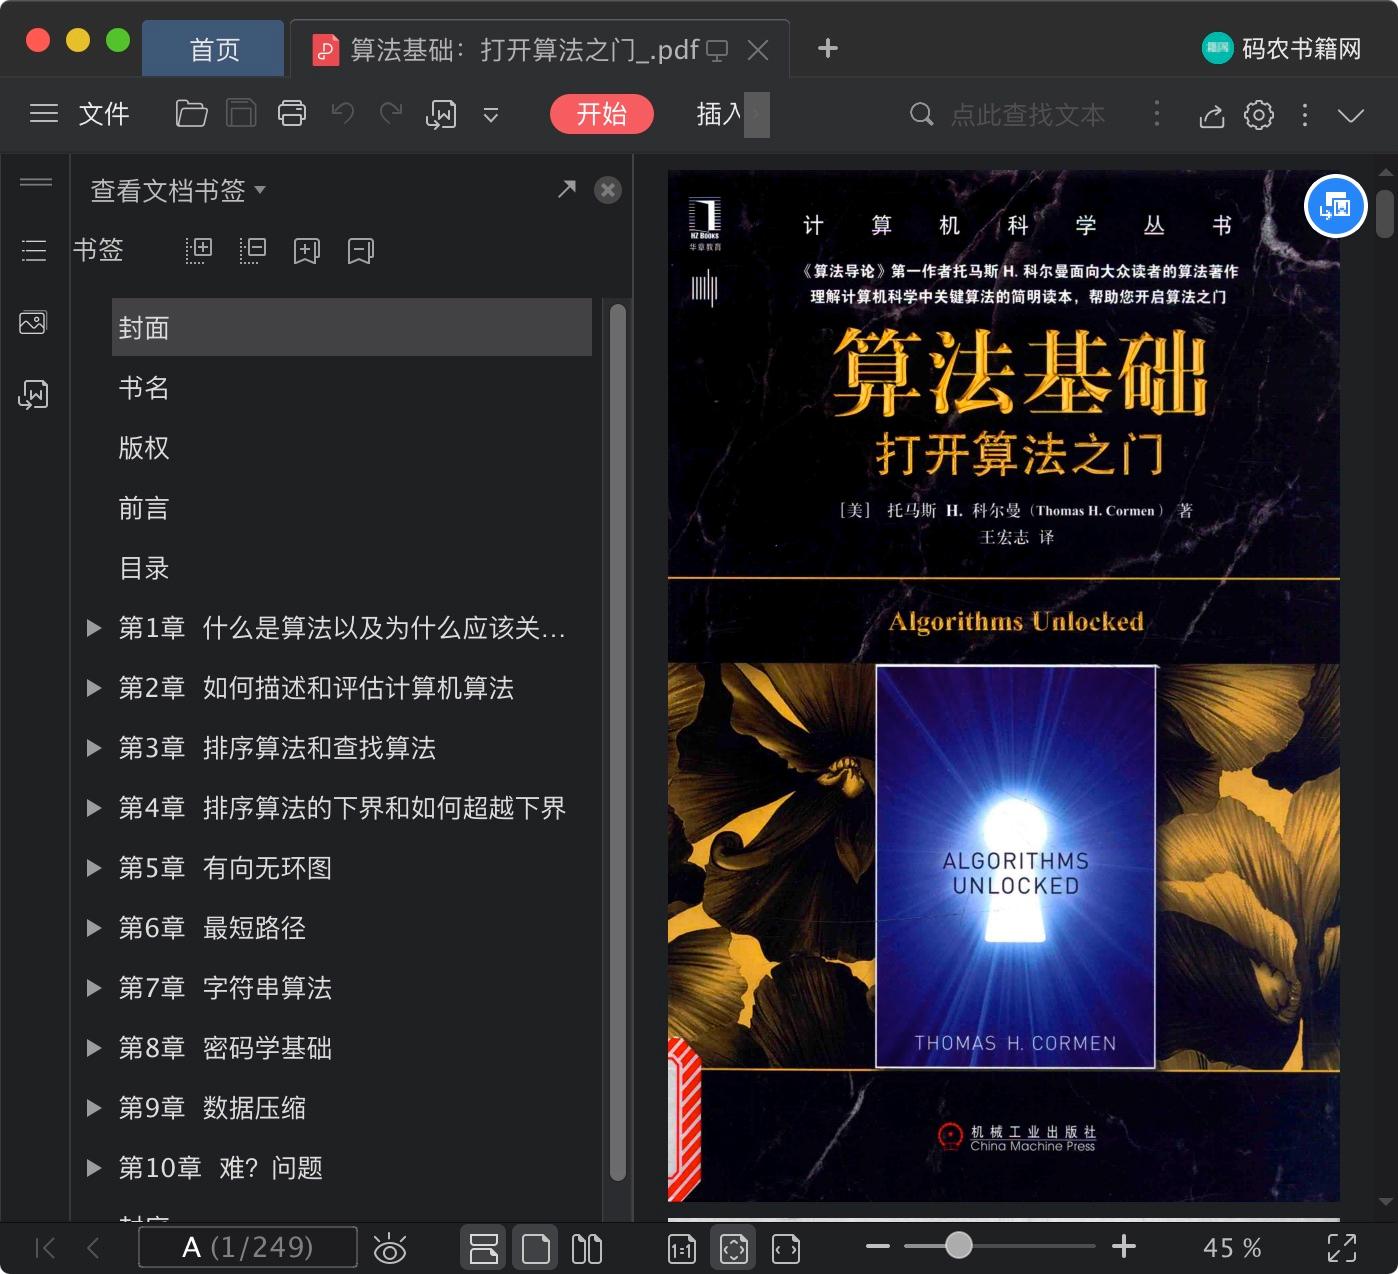
Task: Open the sidebar export panel icon
Action: point(33,395)
